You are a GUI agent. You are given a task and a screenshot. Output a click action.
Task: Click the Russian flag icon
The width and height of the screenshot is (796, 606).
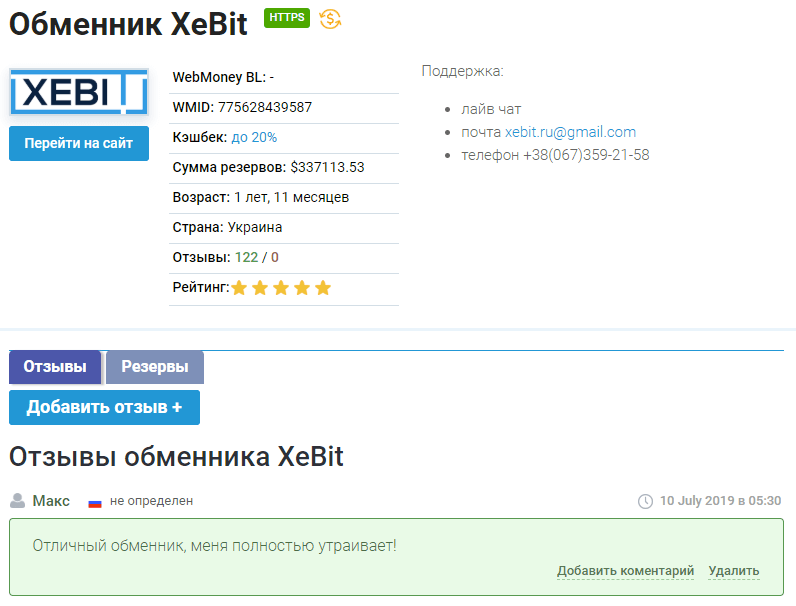(95, 503)
